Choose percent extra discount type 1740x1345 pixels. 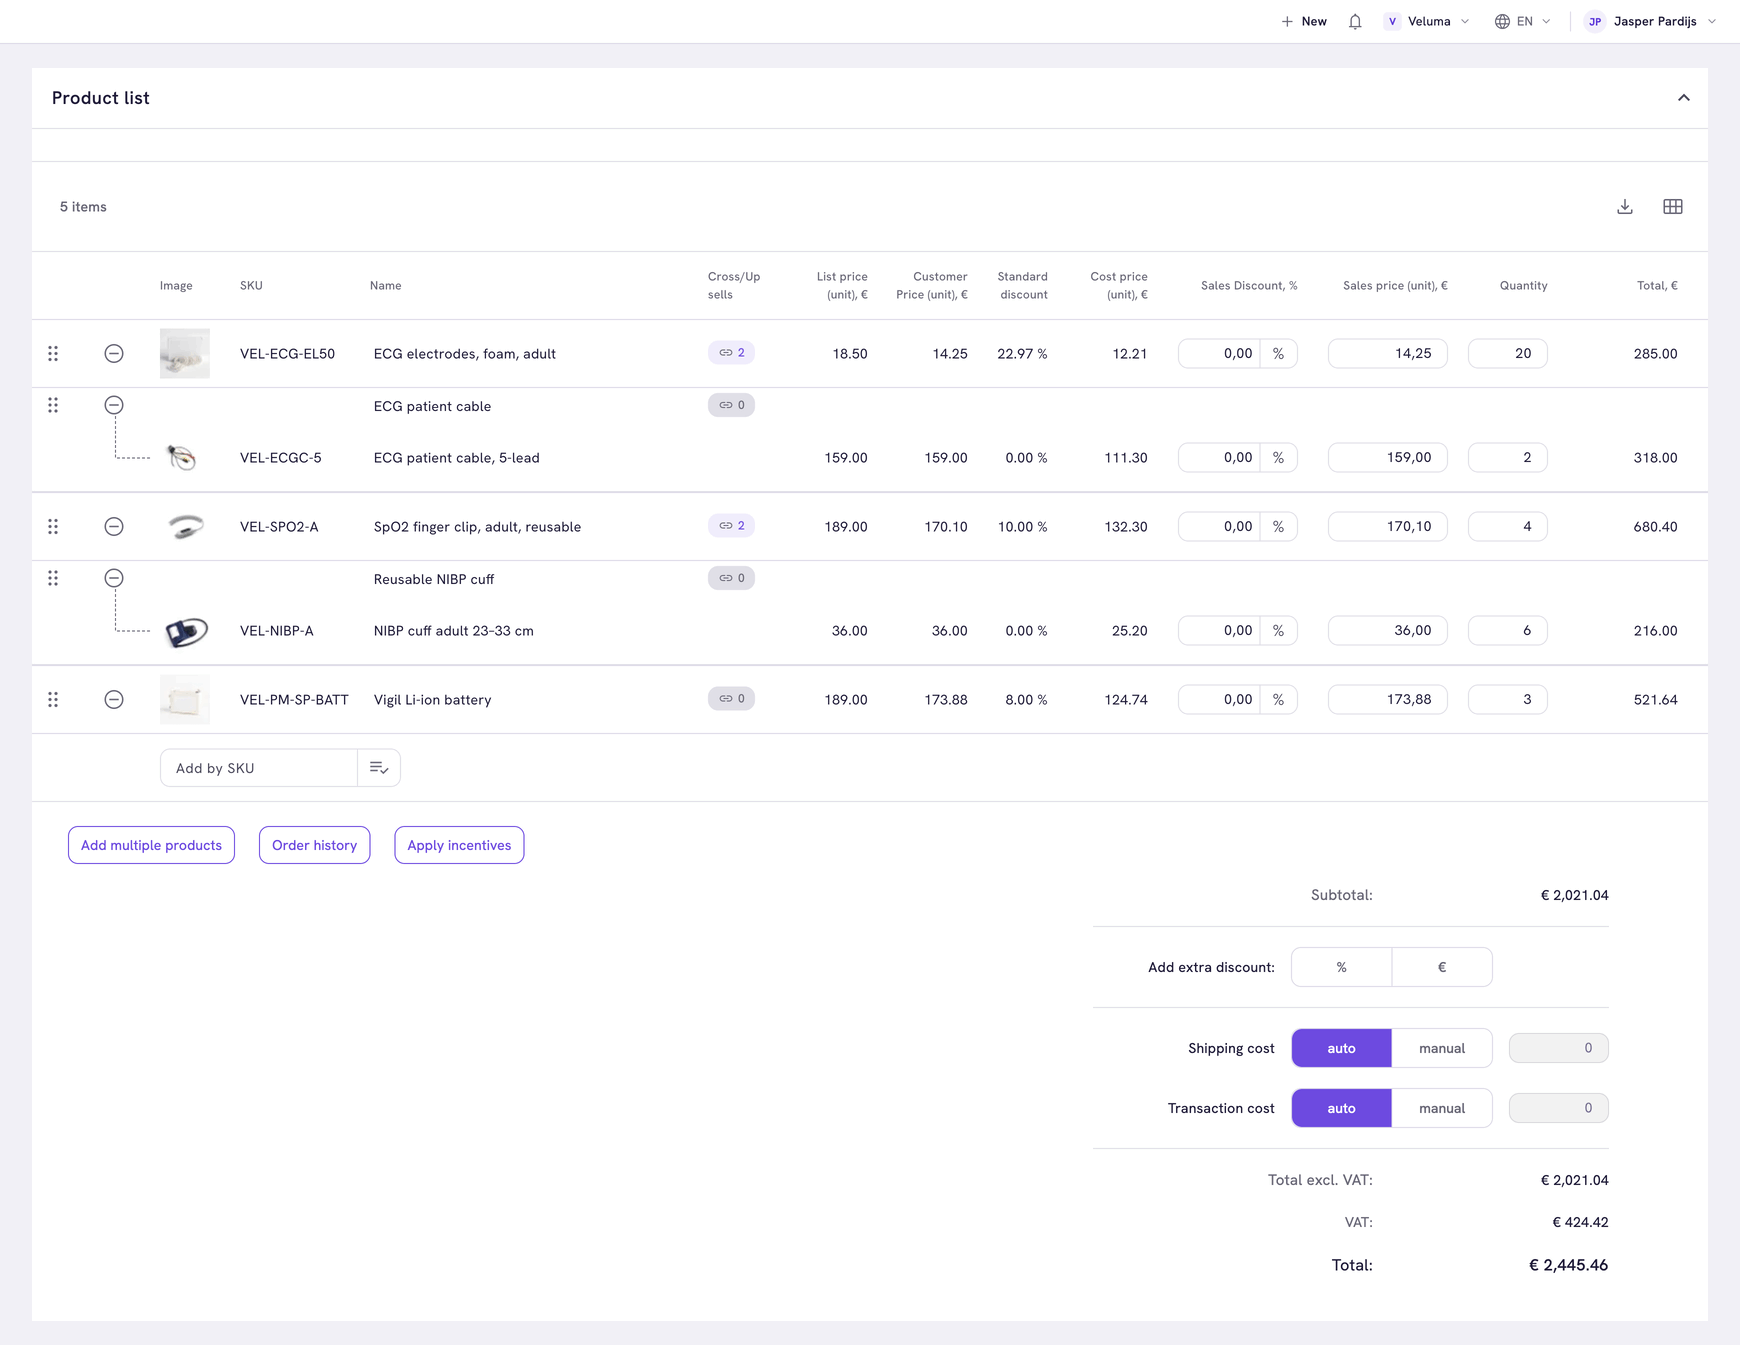pos(1341,967)
